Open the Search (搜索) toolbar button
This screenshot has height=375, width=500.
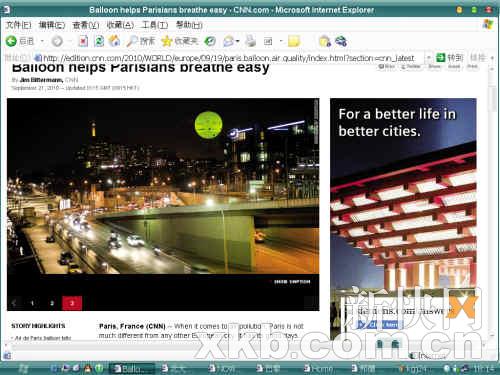pos(141,41)
